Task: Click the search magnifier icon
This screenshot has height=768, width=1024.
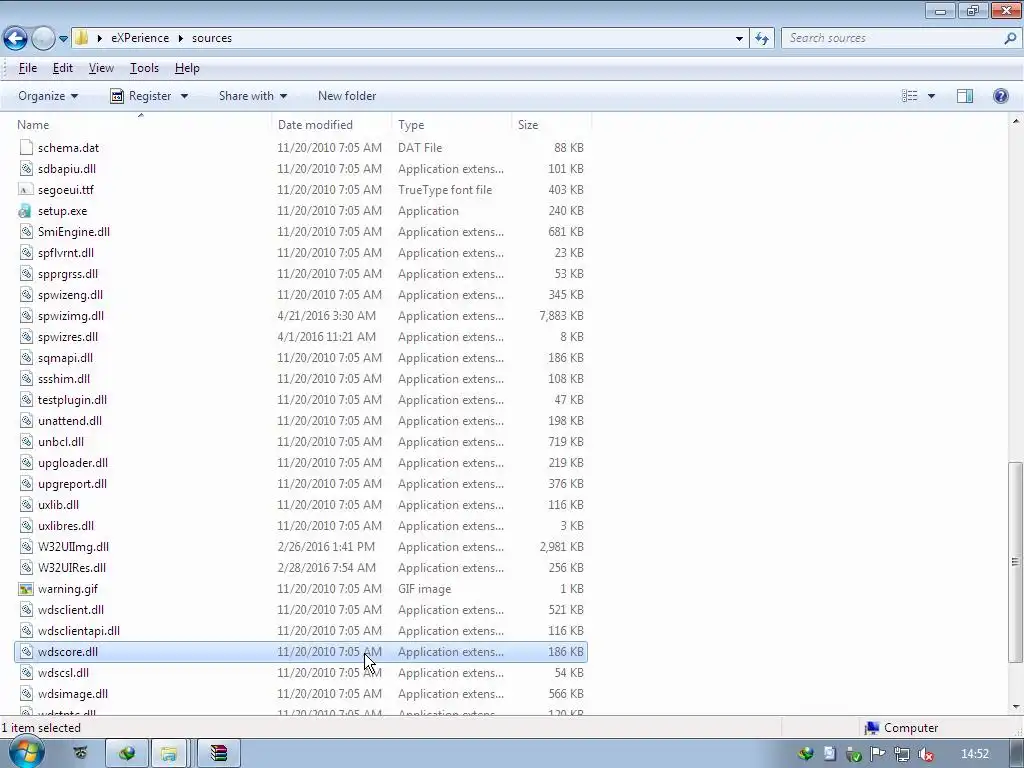Action: 1010,38
